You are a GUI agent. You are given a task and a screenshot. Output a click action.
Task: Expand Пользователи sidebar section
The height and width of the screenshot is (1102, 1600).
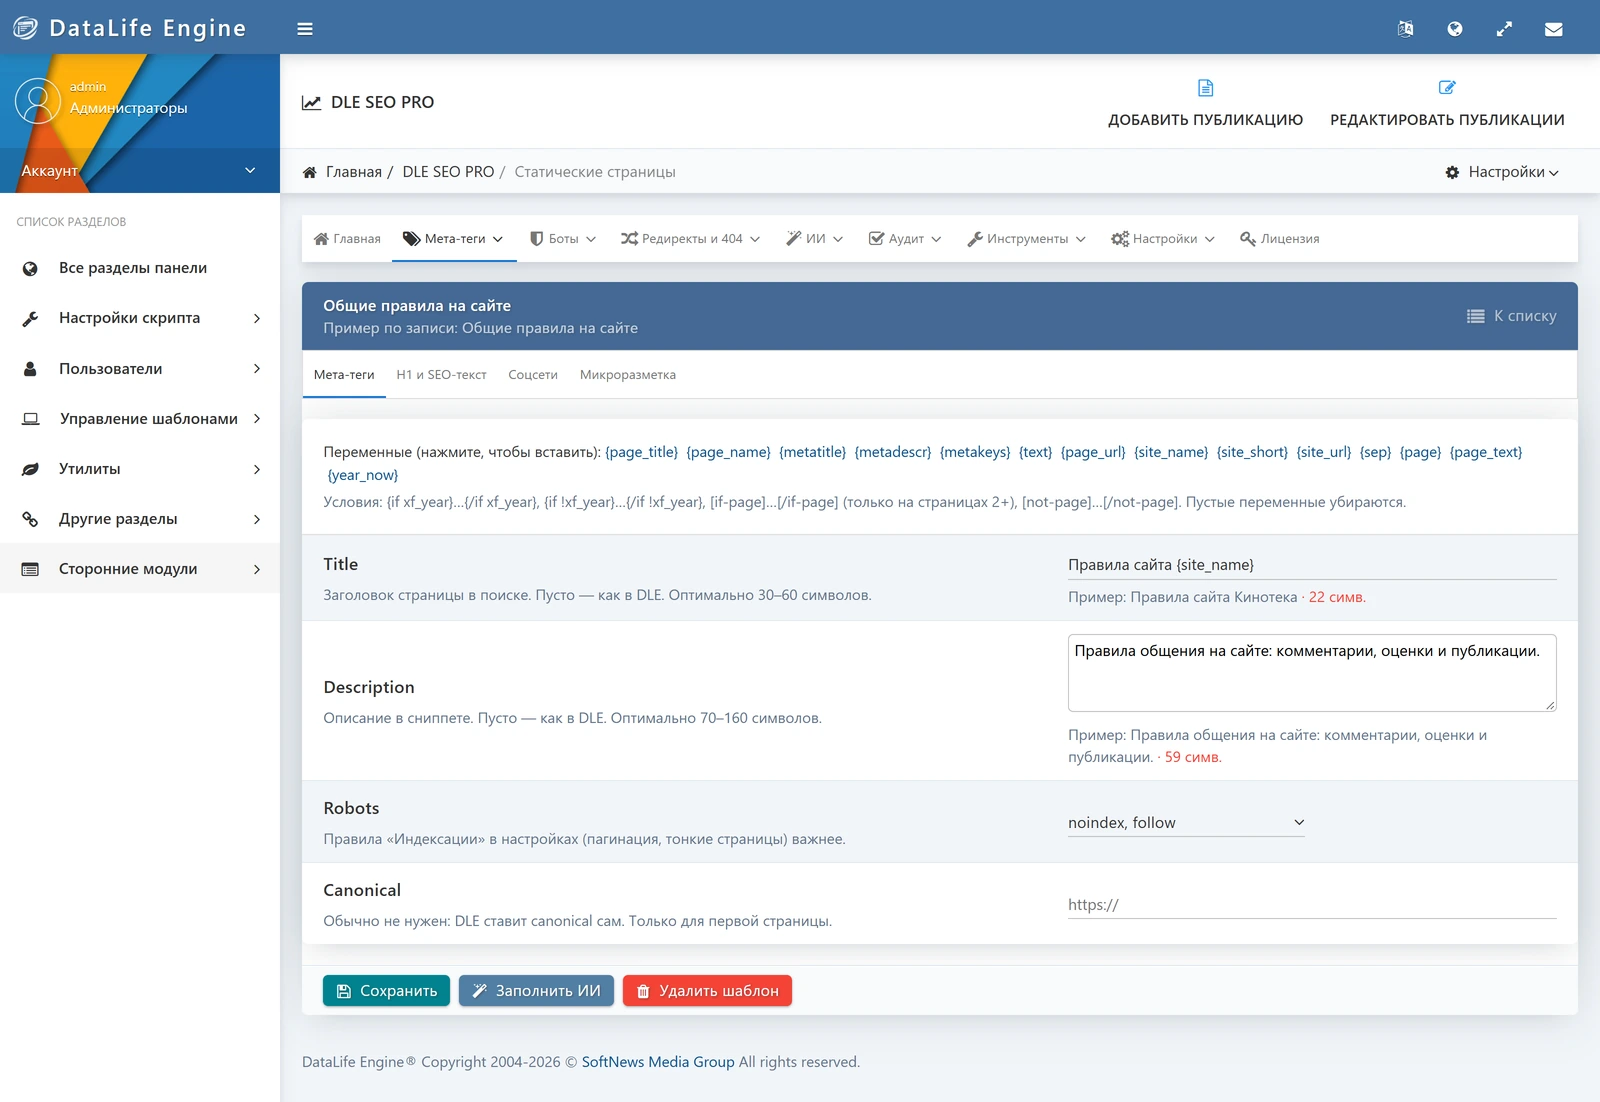click(140, 369)
